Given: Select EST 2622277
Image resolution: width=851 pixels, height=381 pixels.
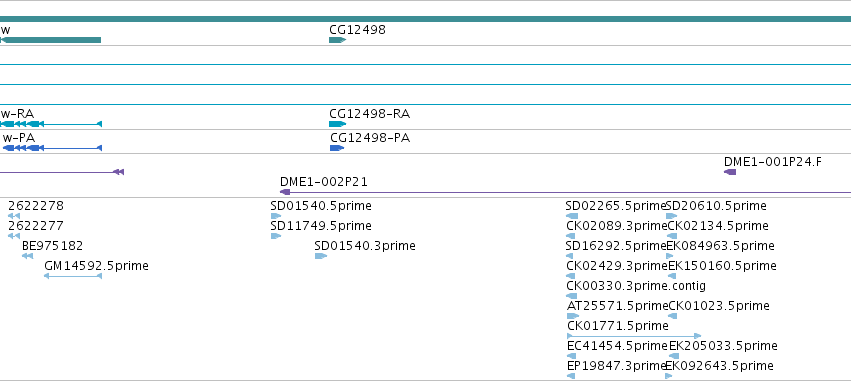Looking at the screenshot, I should click(x=36, y=226).
